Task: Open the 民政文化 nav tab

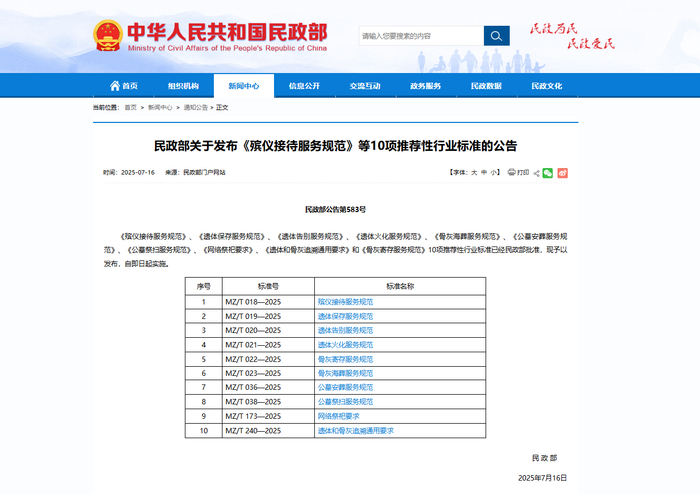Action: point(547,86)
